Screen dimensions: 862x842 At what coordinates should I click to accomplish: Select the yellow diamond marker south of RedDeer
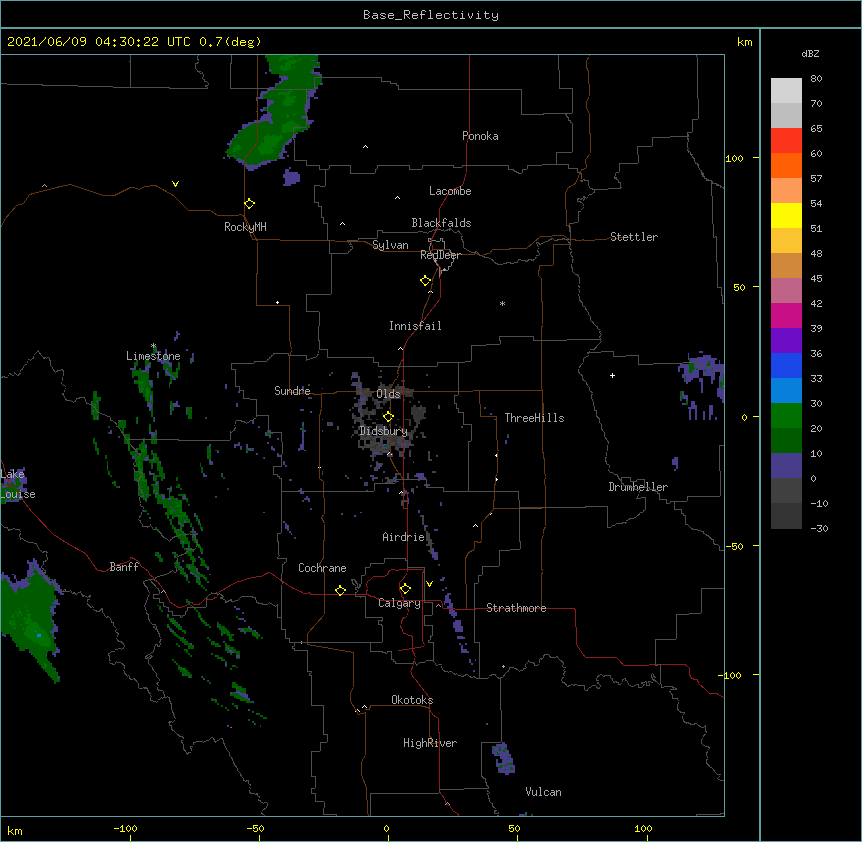coord(426,281)
